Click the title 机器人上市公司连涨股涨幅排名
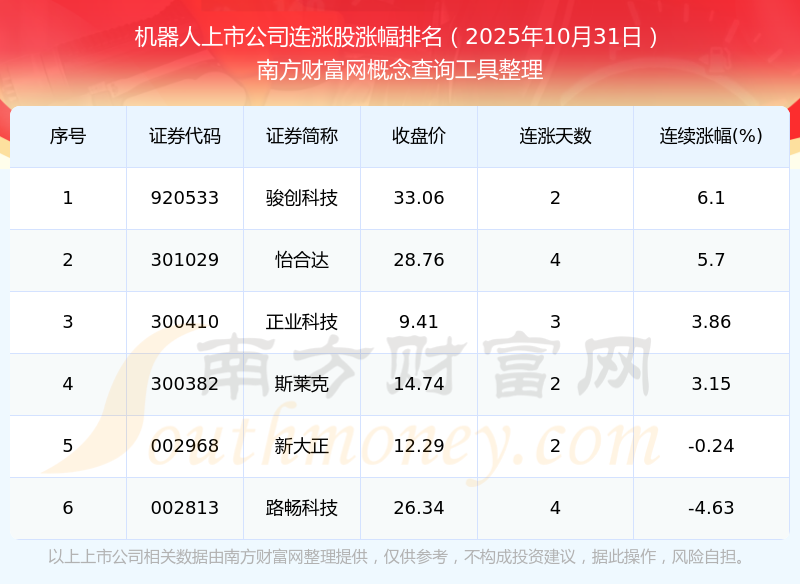 pyautogui.click(x=289, y=37)
